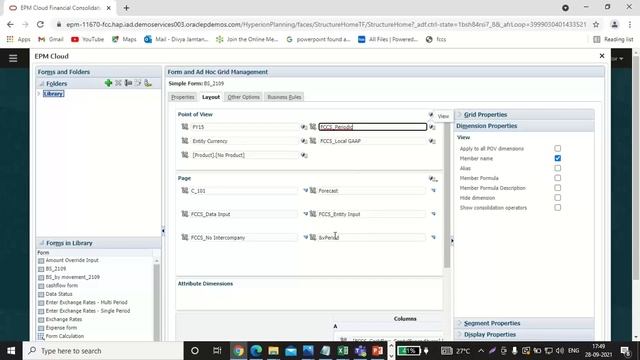Screen dimensions: 640x360
Task: Select the Layout tab
Action: click(211, 97)
